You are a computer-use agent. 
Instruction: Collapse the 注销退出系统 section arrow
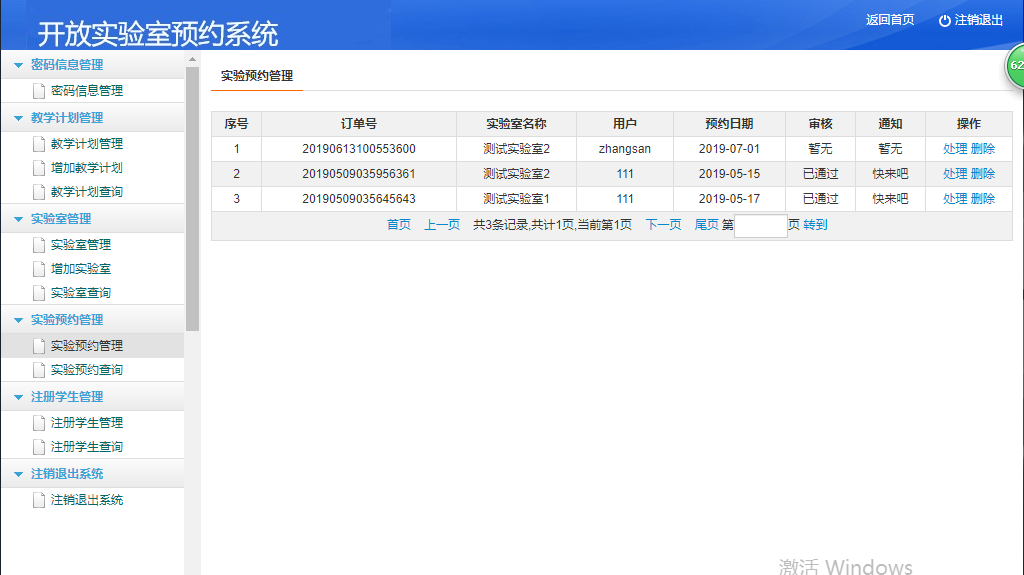[x=18, y=474]
